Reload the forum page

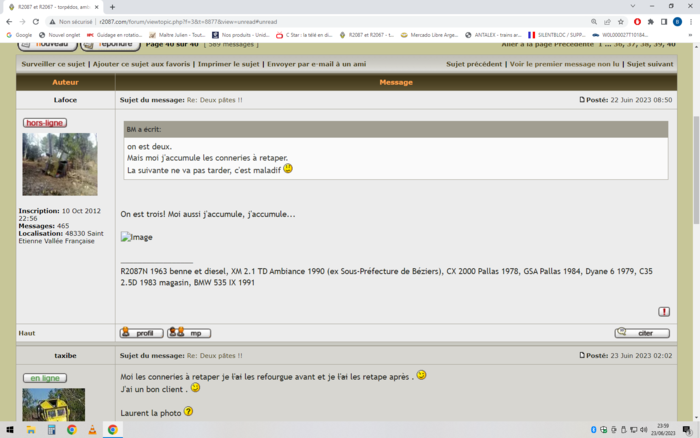coord(36,21)
